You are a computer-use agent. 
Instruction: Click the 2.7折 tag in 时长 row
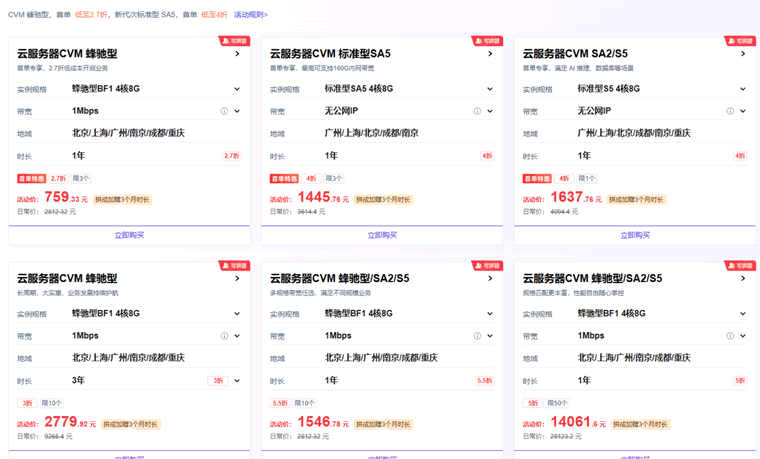click(x=232, y=156)
